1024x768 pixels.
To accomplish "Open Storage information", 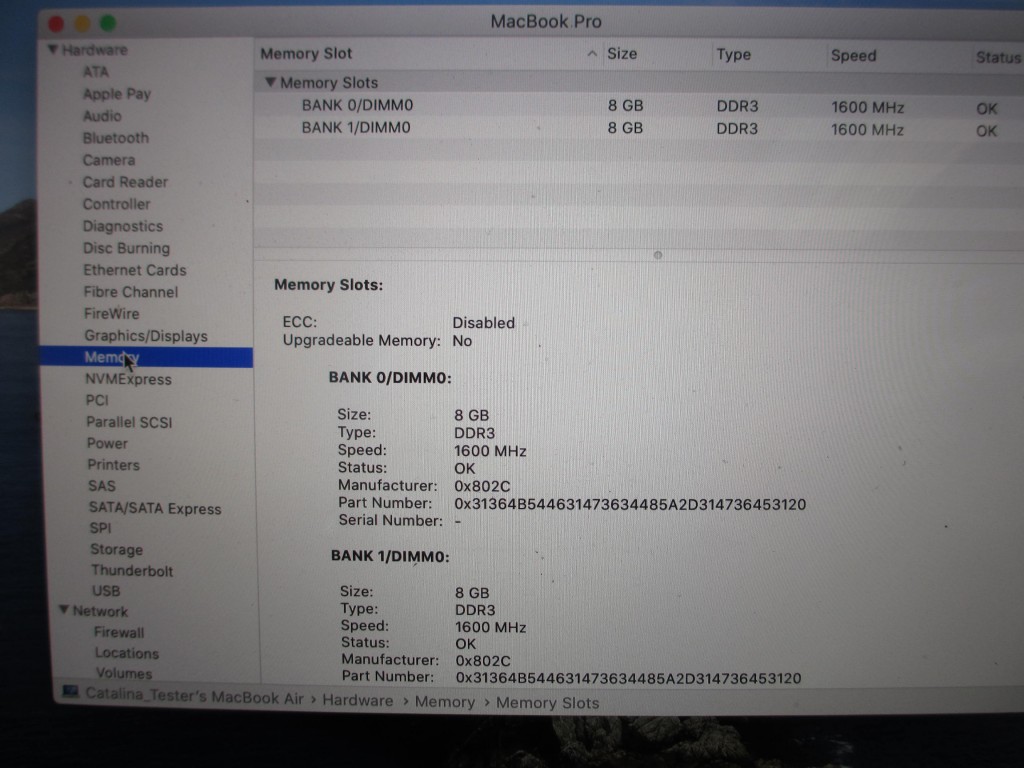I will pyautogui.click(x=116, y=550).
